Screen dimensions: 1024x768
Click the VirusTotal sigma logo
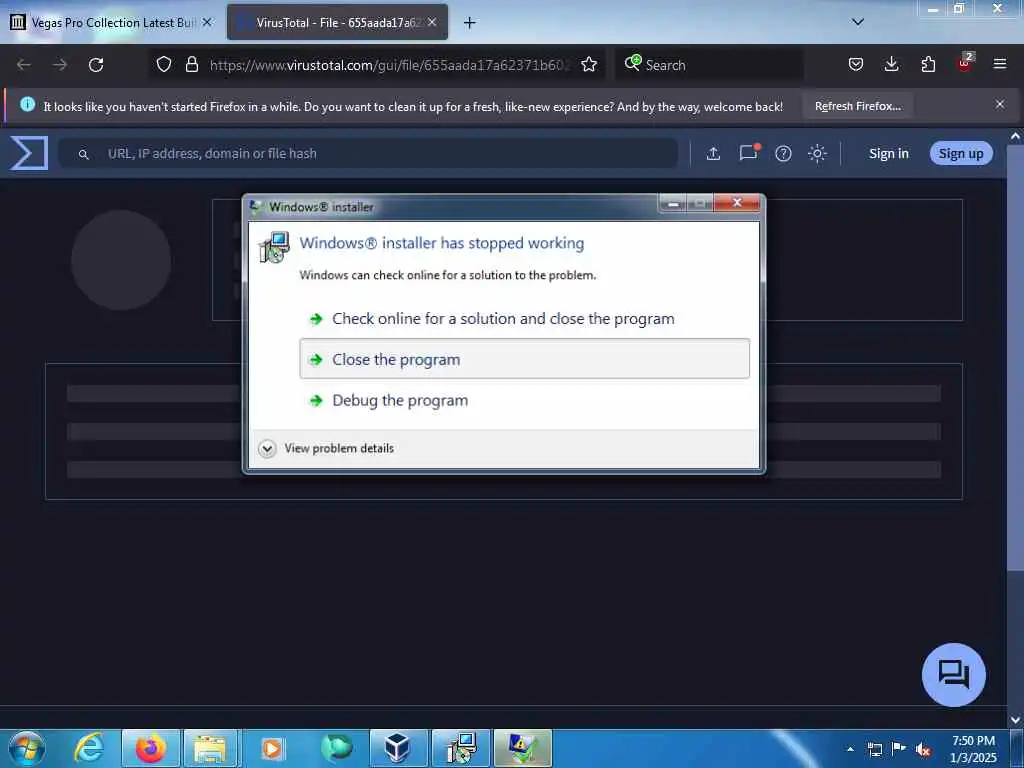29,153
